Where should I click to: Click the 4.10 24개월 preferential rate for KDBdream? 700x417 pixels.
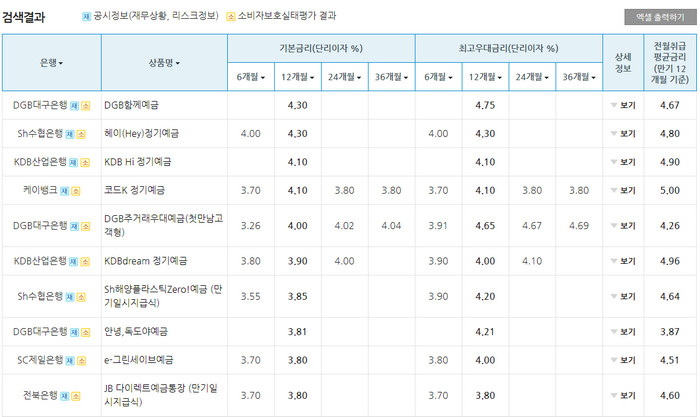(x=532, y=261)
